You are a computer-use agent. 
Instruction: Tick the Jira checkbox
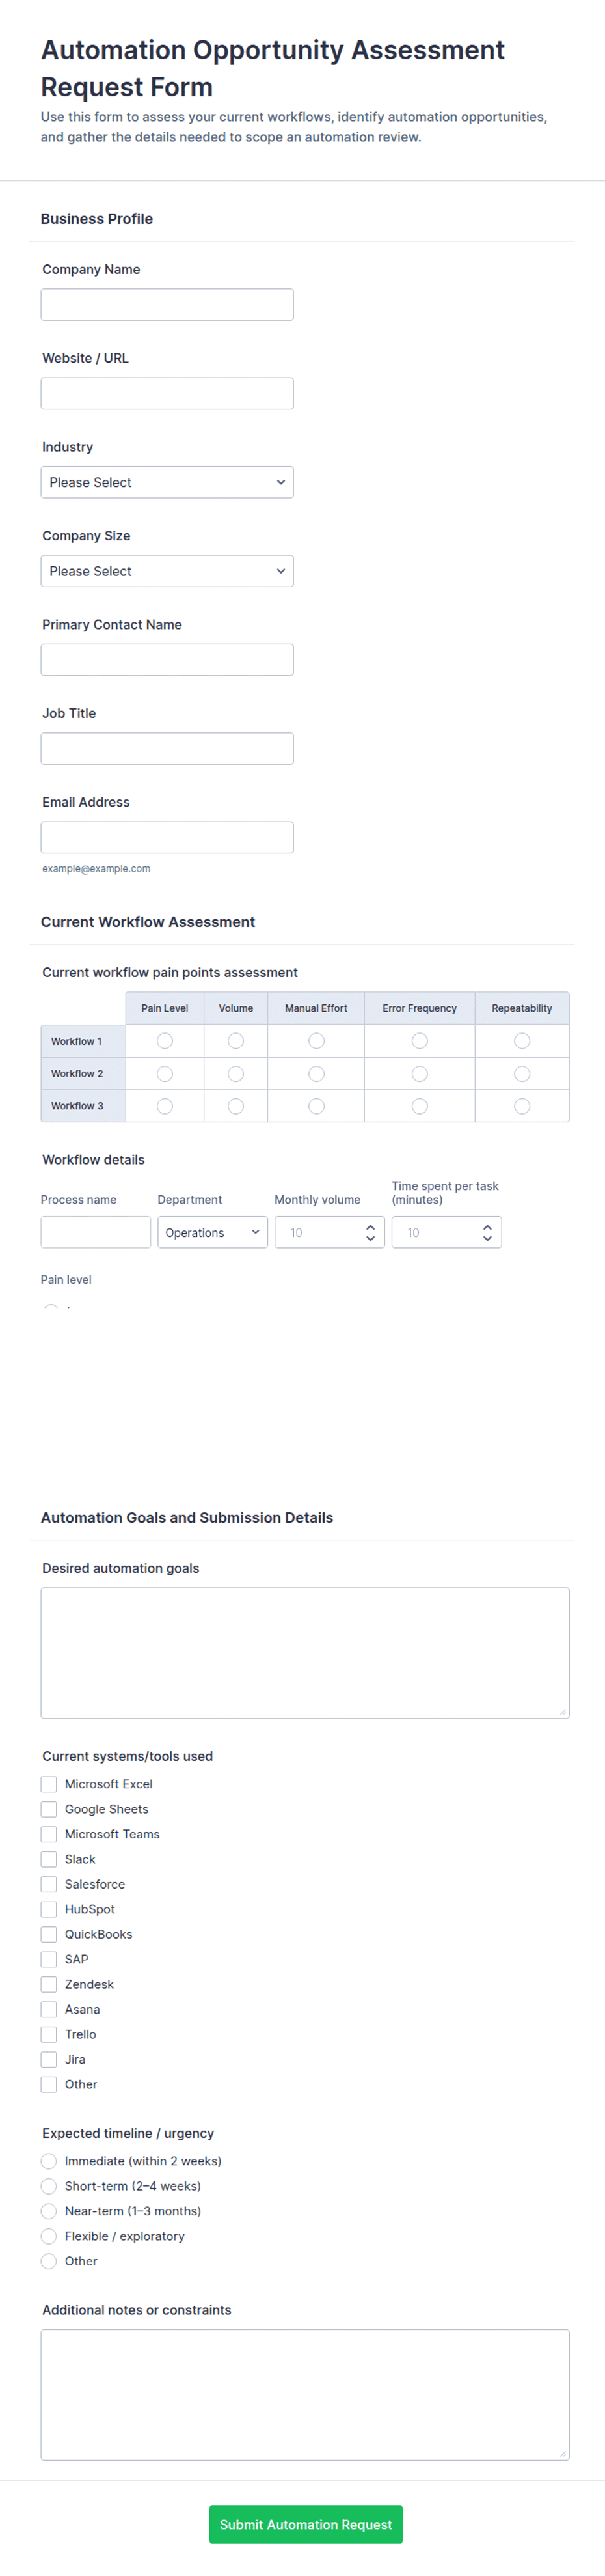coord(49,2059)
